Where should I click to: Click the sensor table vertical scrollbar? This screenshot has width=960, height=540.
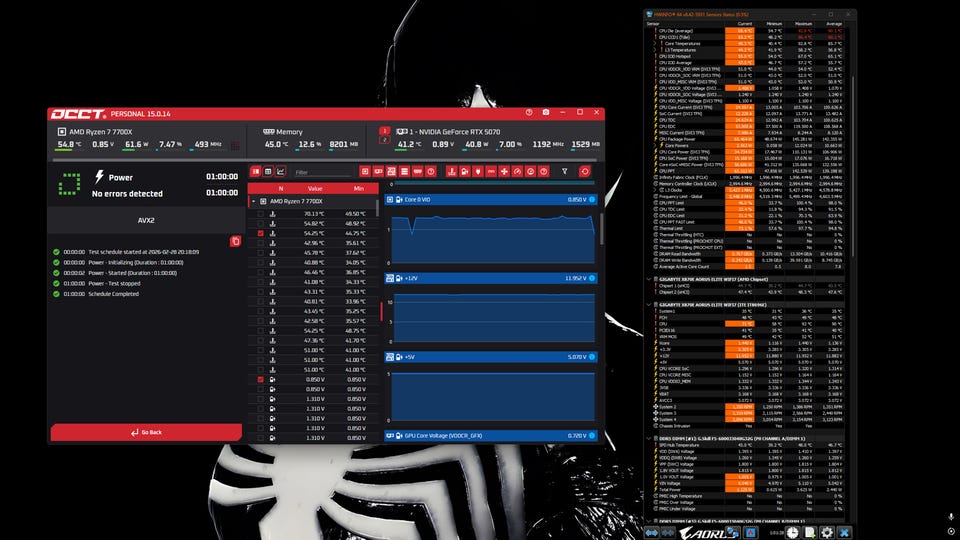(x=377, y=208)
